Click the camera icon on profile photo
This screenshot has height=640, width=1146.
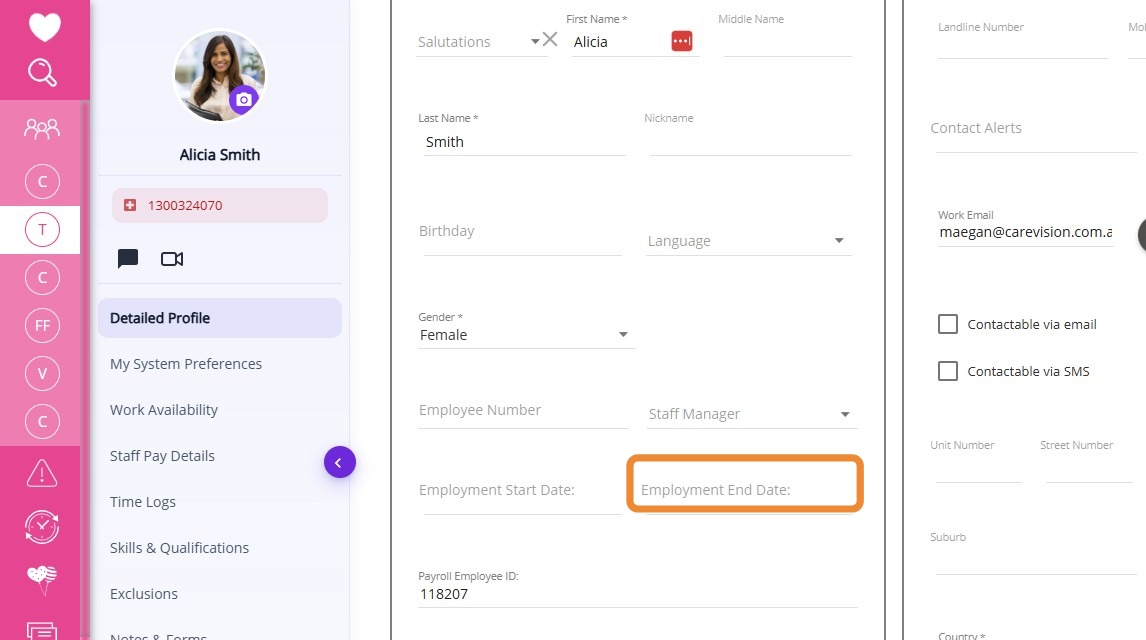pos(243,100)
